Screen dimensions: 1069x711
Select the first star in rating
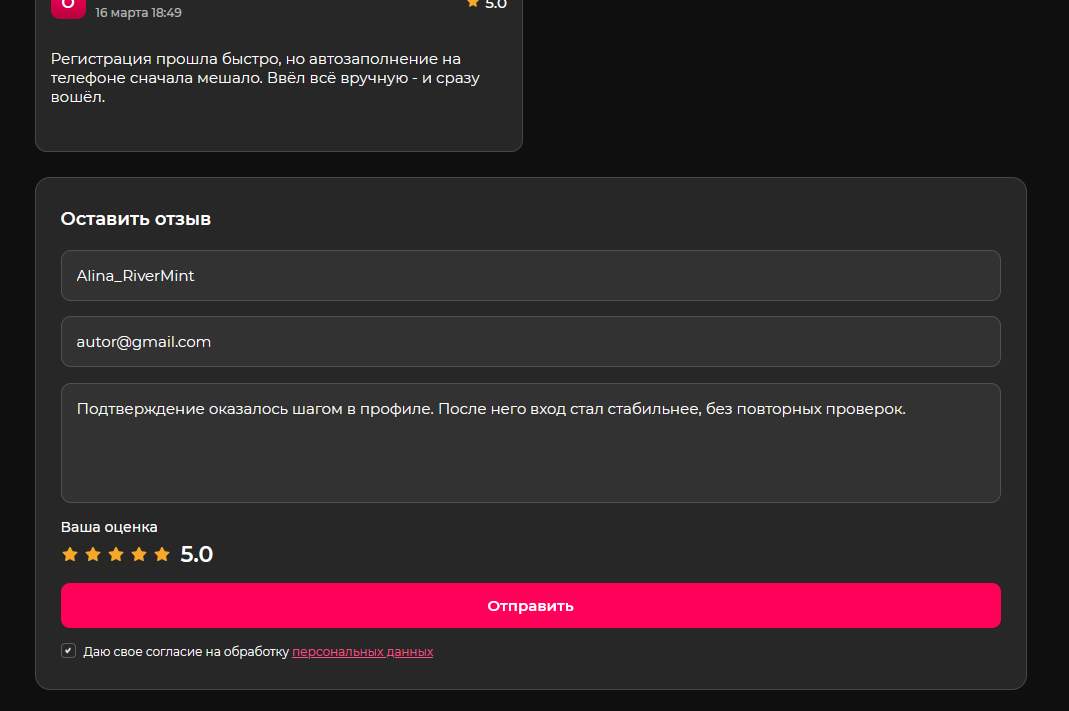coord(70,554)
